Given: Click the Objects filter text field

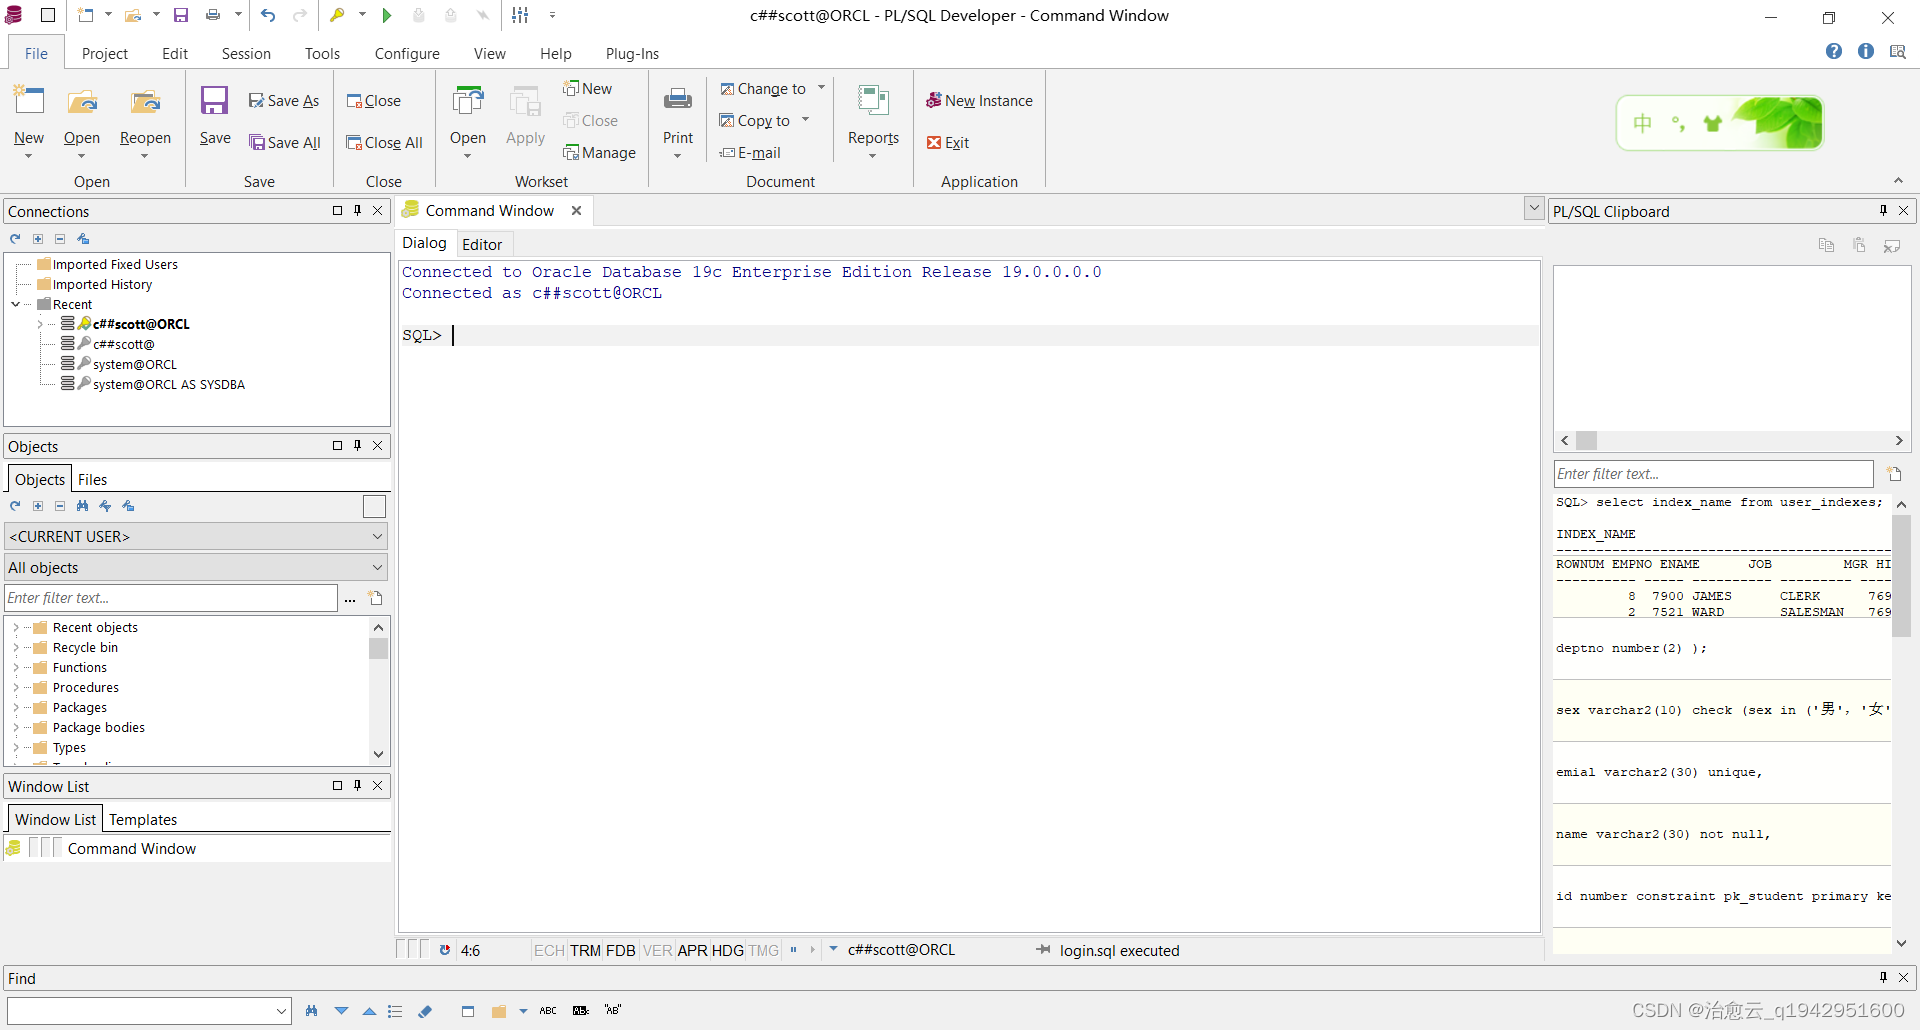Looking at the screenshot, I should point(171,598).
